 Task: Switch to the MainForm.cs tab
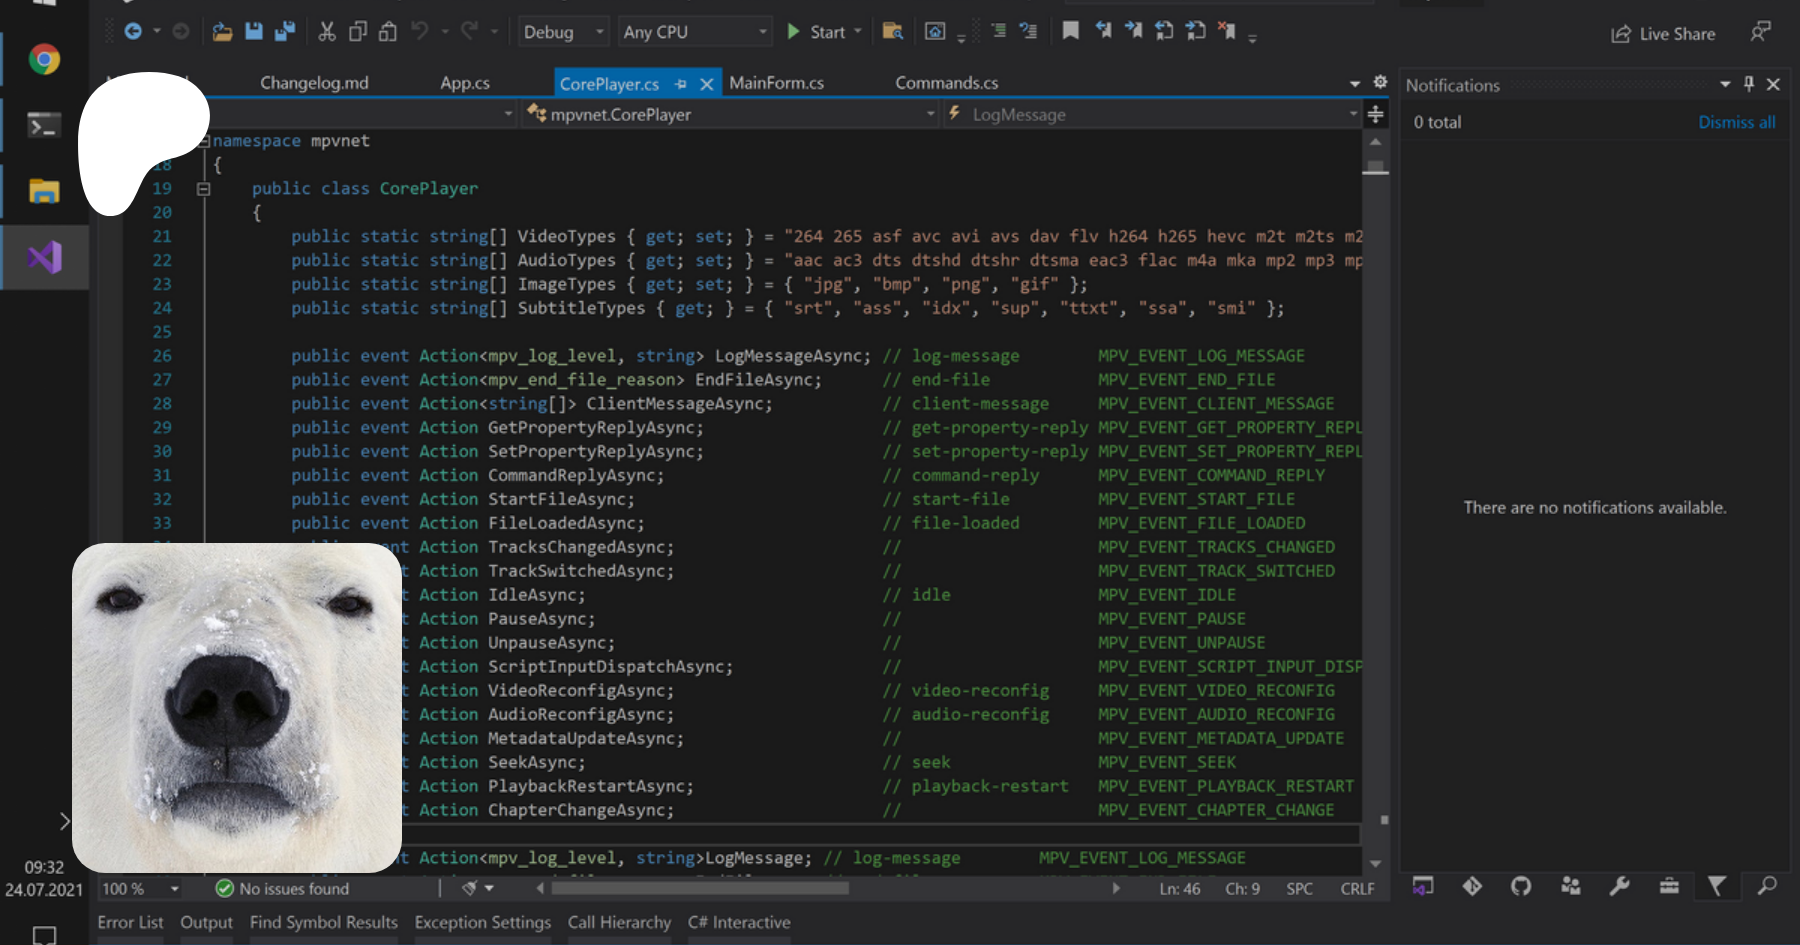tap(776, 83)
